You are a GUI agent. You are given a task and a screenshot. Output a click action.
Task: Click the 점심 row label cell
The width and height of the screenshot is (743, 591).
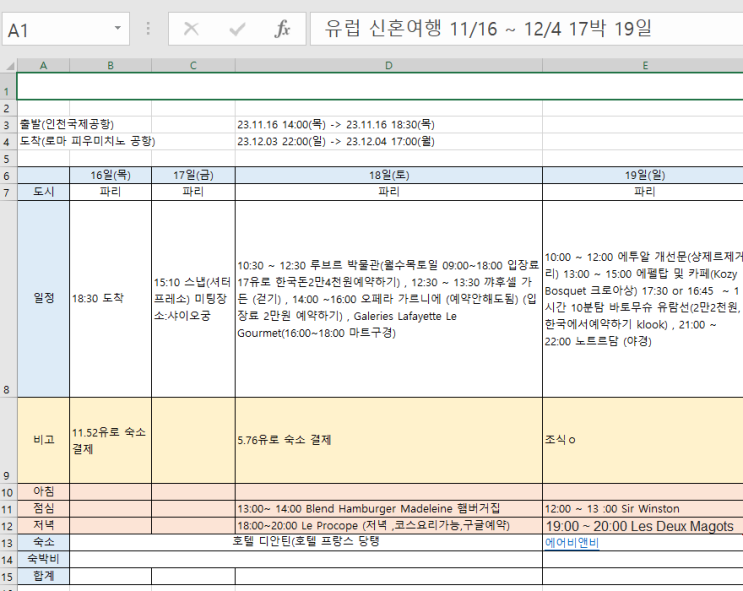tap(43, 509)
